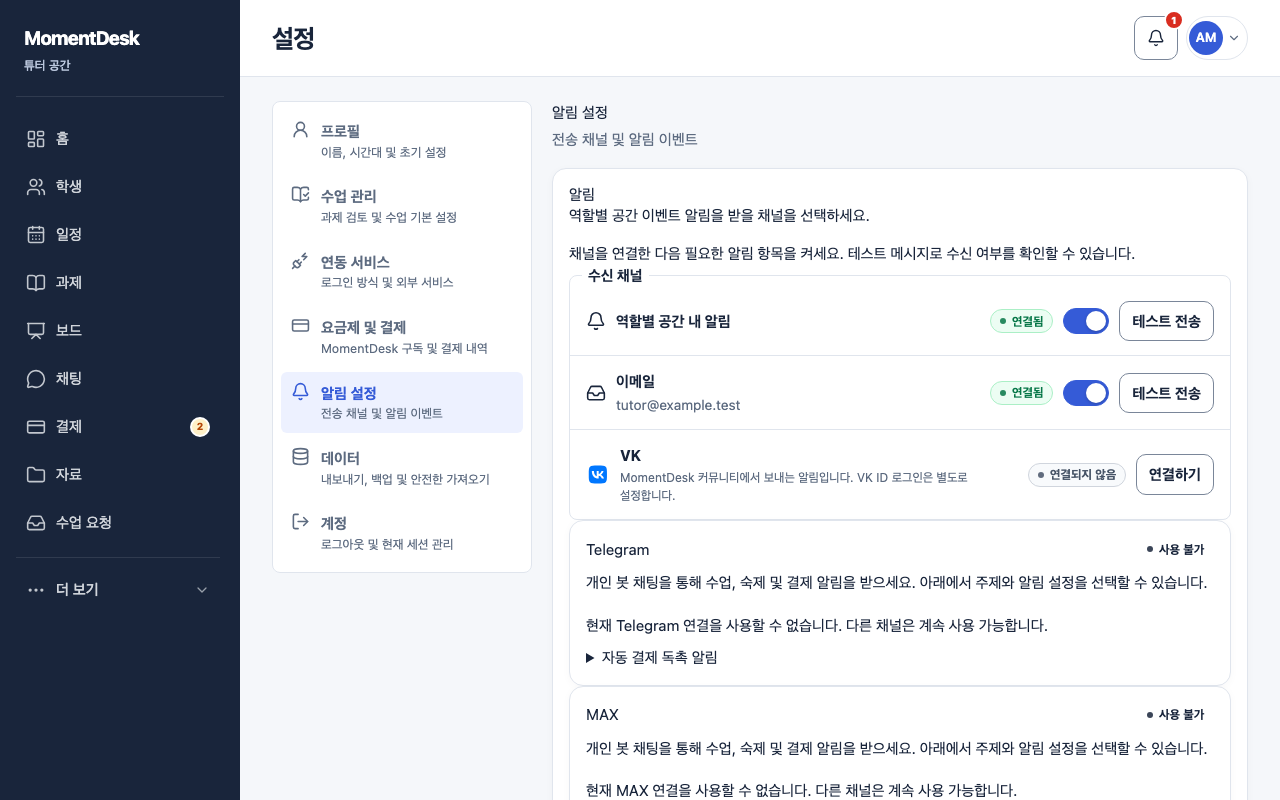
Task: Click the 결제 card icon in sidebar
Action: [36, 427]
